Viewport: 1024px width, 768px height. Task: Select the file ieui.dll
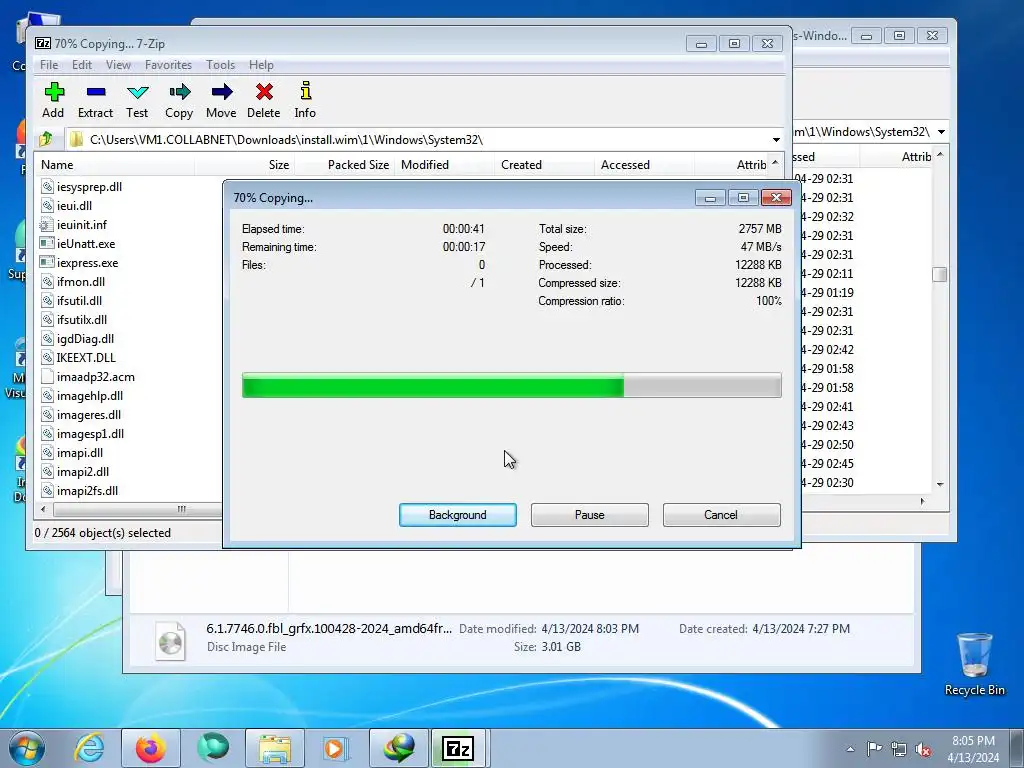pos(74,206)
